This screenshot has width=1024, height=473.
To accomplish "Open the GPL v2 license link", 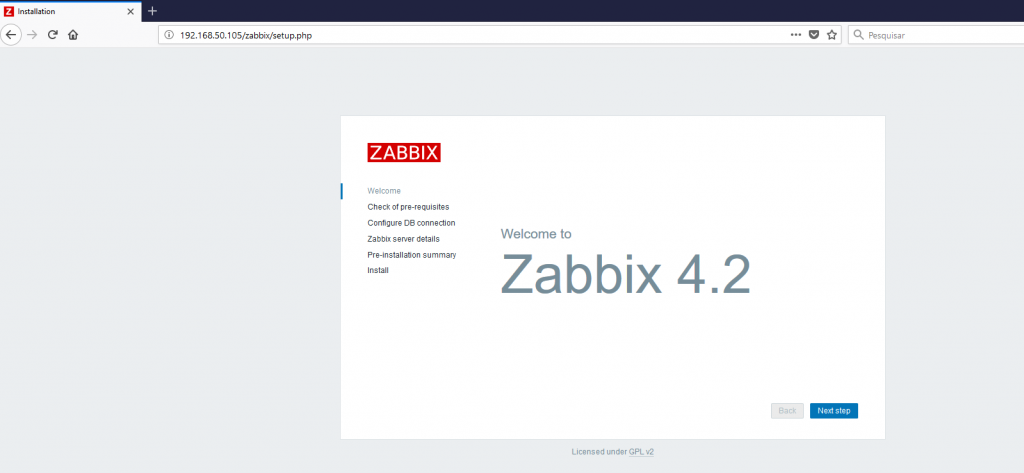I will [x=641, y=451].
